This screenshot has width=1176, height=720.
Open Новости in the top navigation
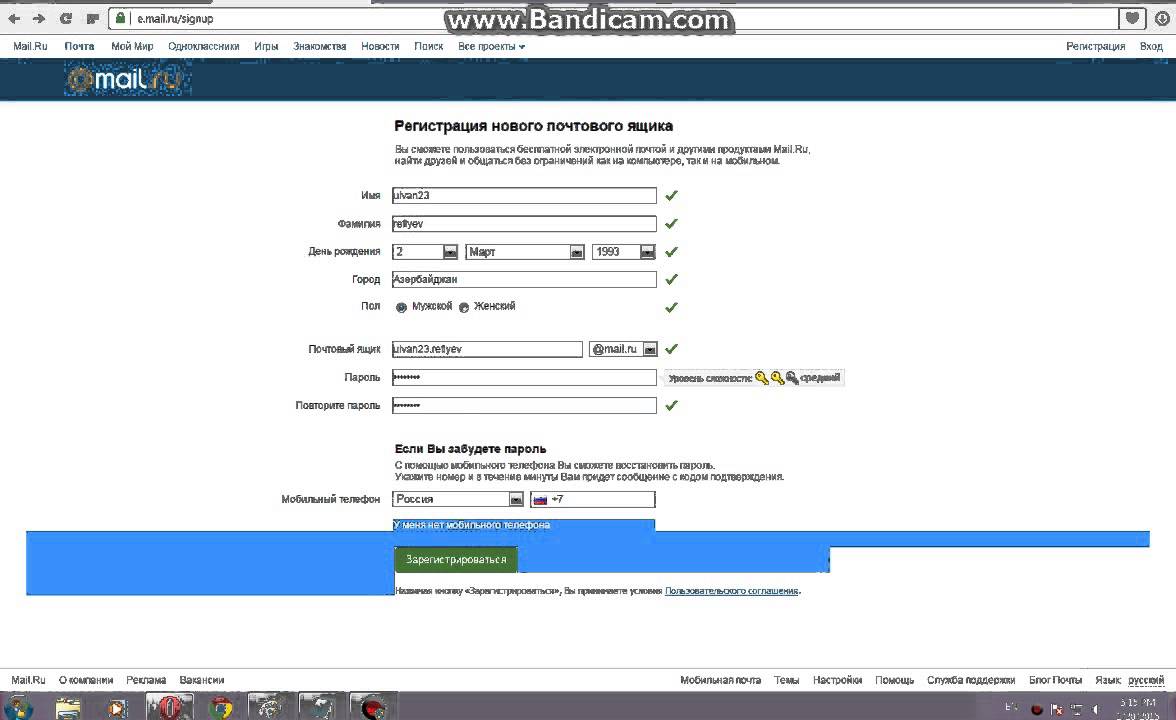pos(380,46)
